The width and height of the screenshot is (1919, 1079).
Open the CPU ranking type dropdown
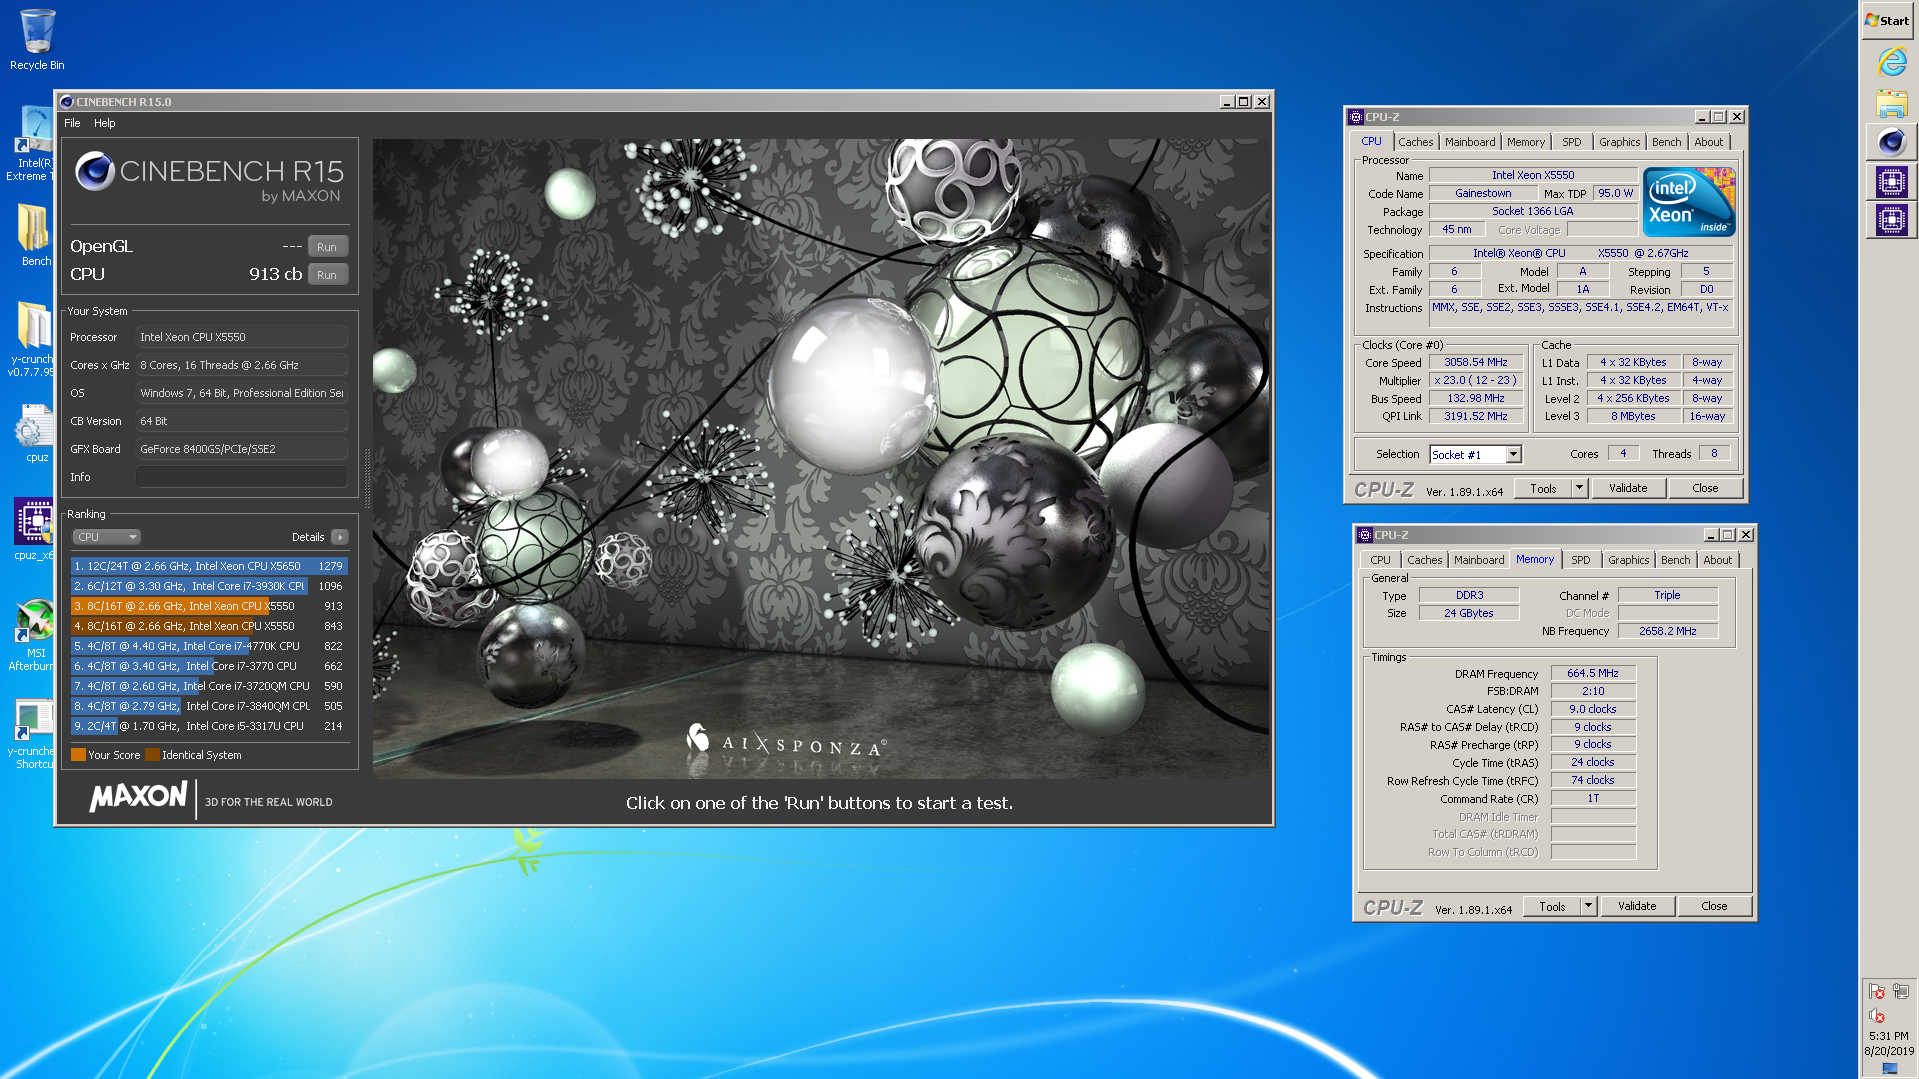pyautogui.click(x=106, y=537)
